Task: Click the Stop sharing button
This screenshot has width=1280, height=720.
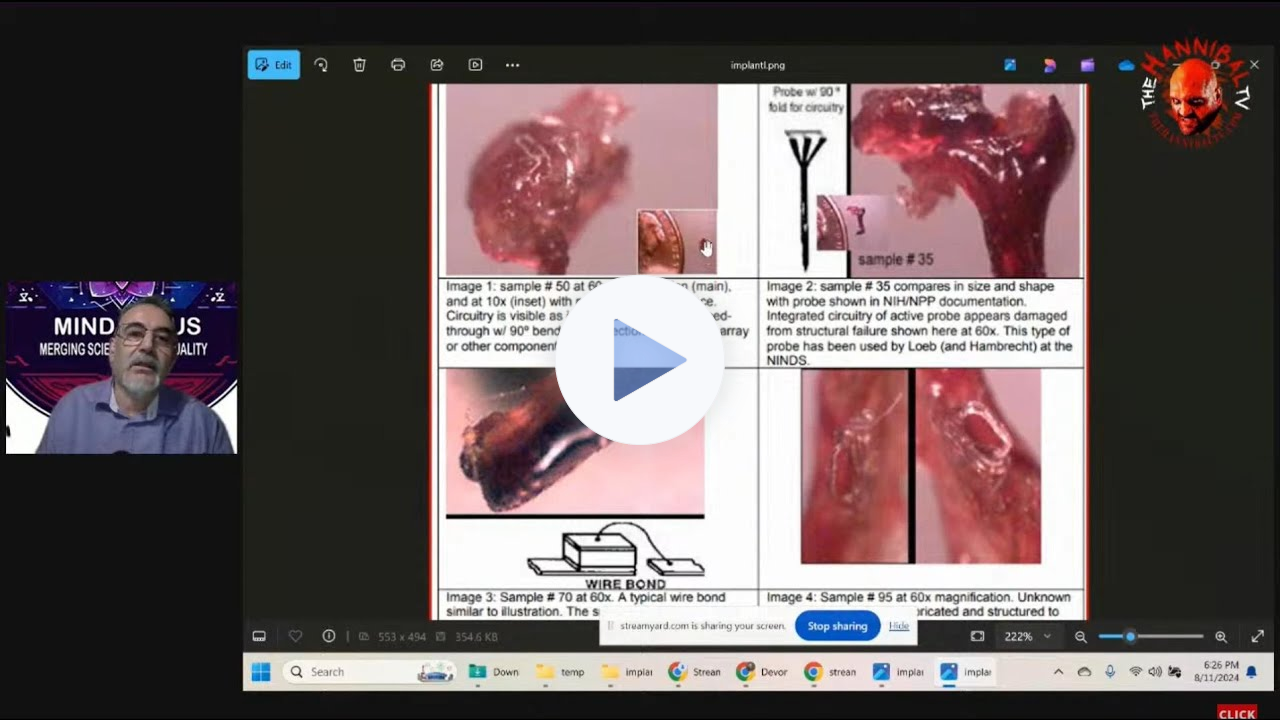Action: (837, 626)
